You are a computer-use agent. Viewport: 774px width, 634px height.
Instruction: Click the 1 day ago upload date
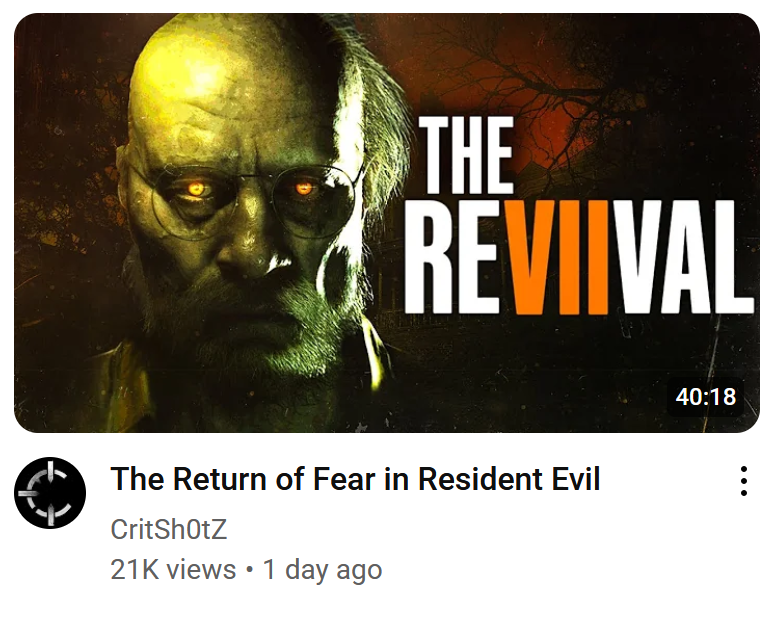[x=322, y=570]
